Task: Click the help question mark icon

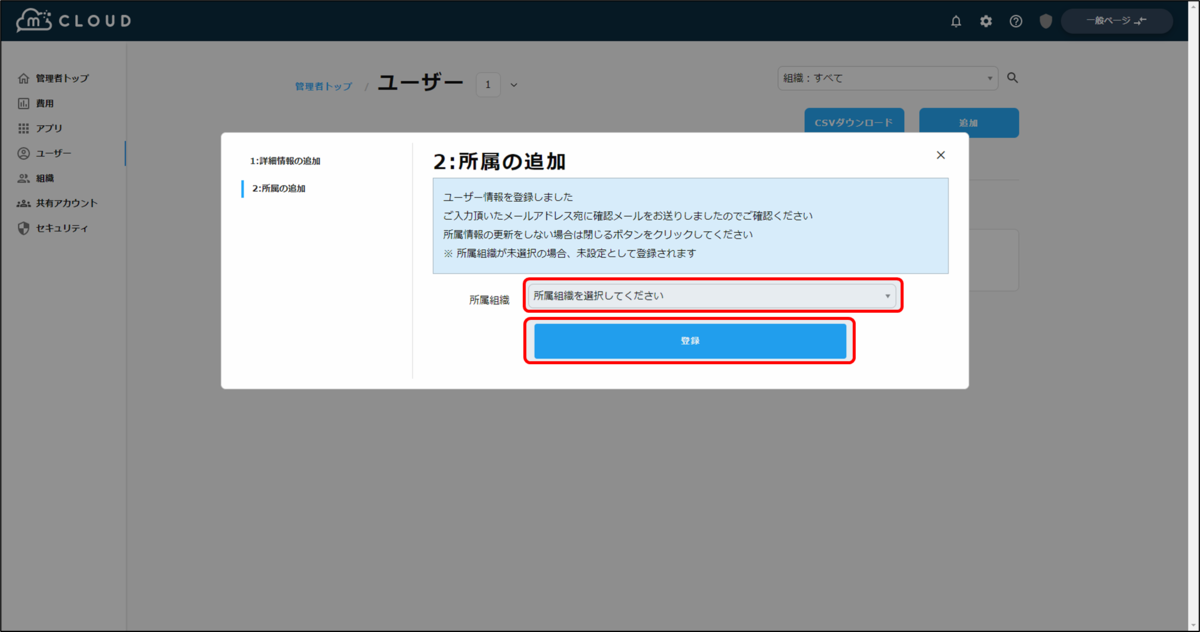Action: click(1015, 20)
